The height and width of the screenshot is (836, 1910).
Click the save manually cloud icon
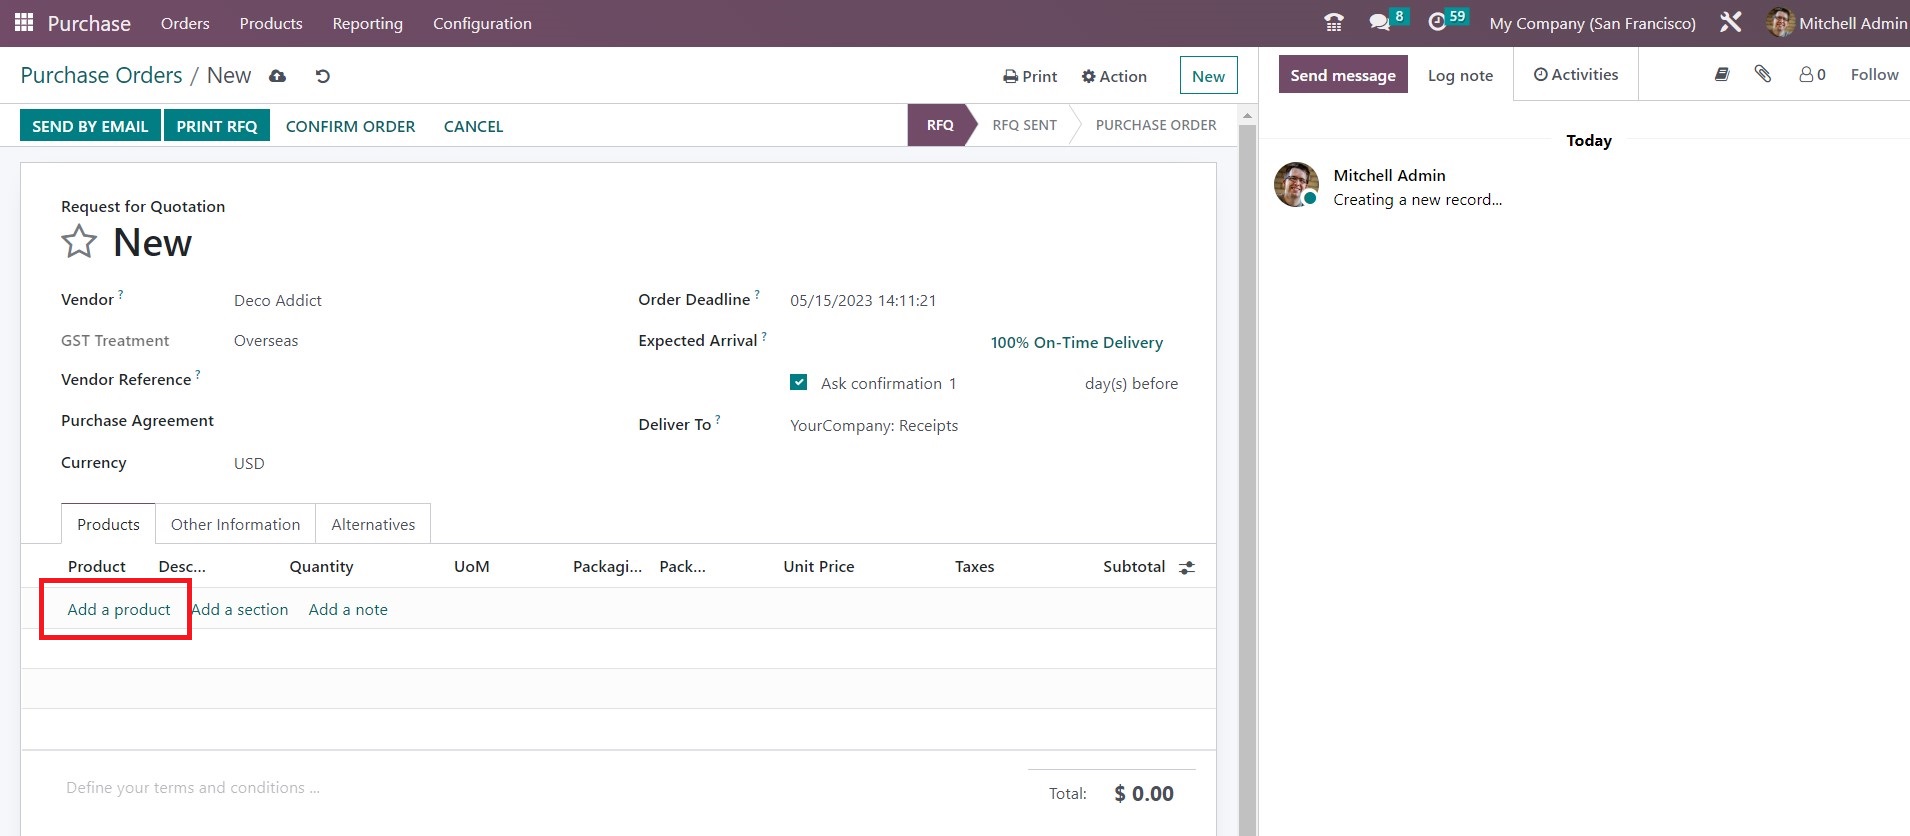(x=278, y=76)
